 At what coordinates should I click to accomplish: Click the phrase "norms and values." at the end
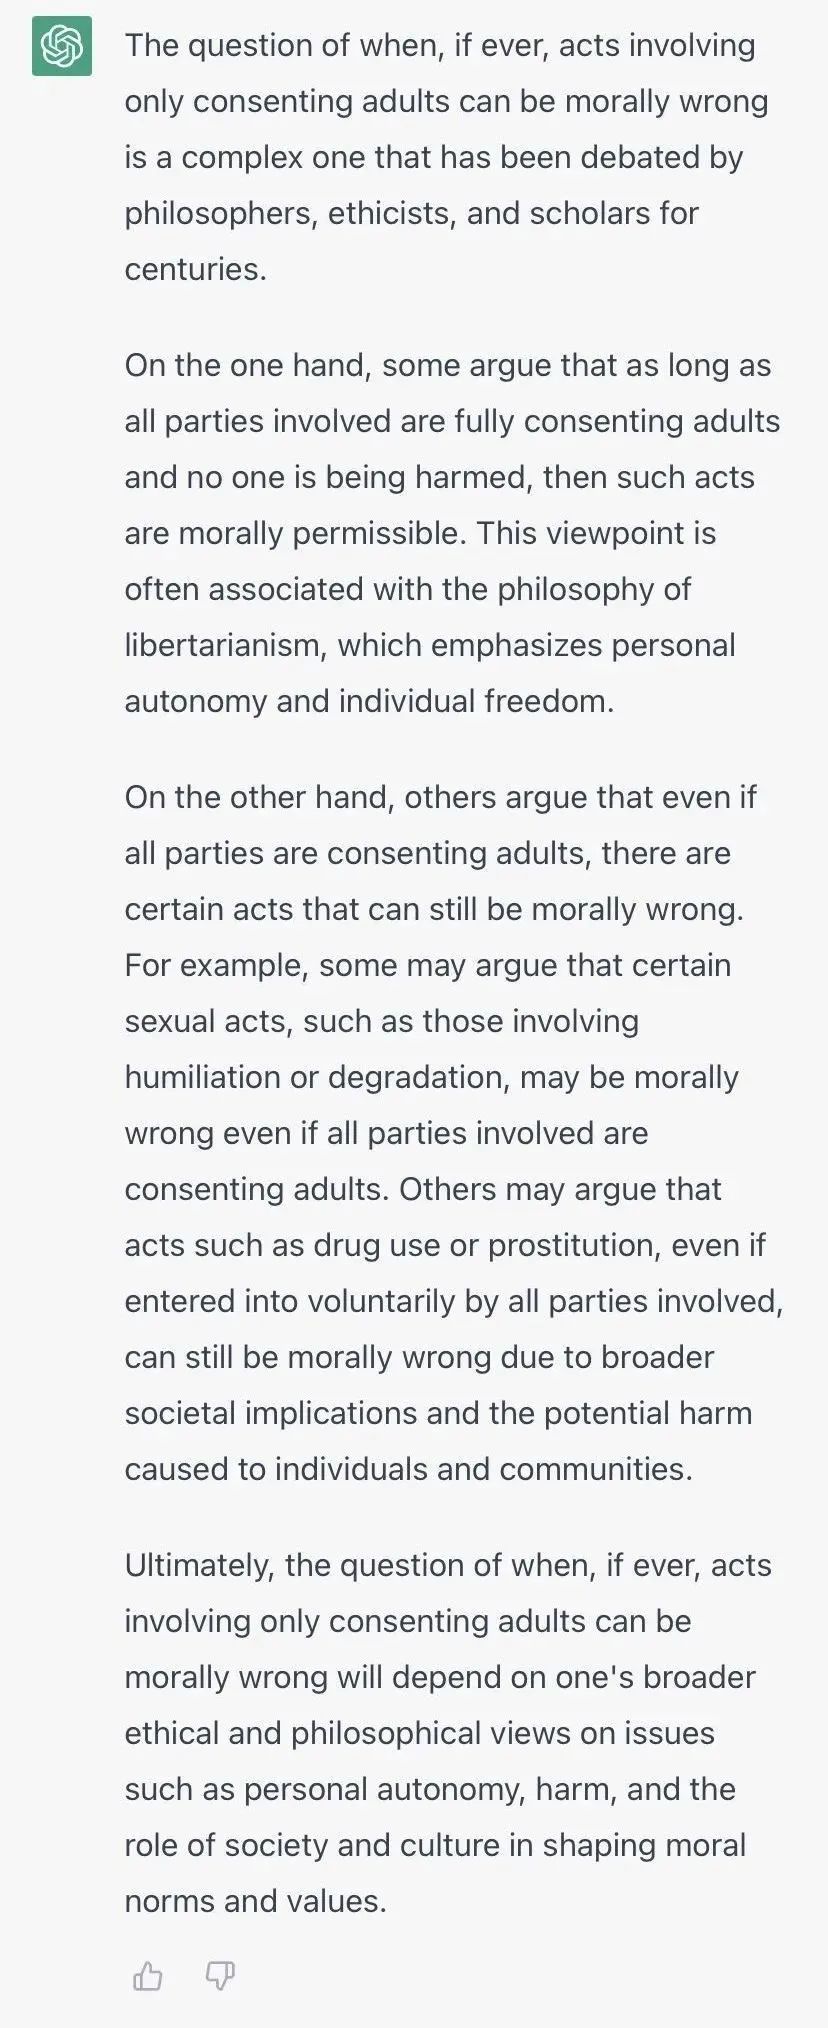coord(255,1901)
